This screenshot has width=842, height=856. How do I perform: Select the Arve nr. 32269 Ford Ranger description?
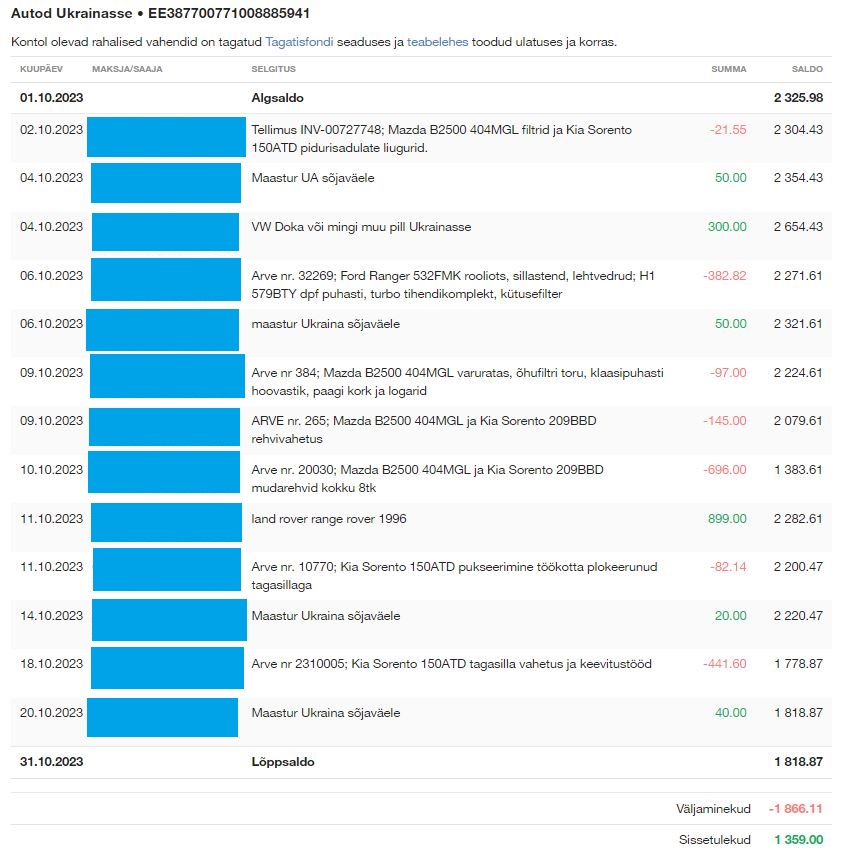449,285
